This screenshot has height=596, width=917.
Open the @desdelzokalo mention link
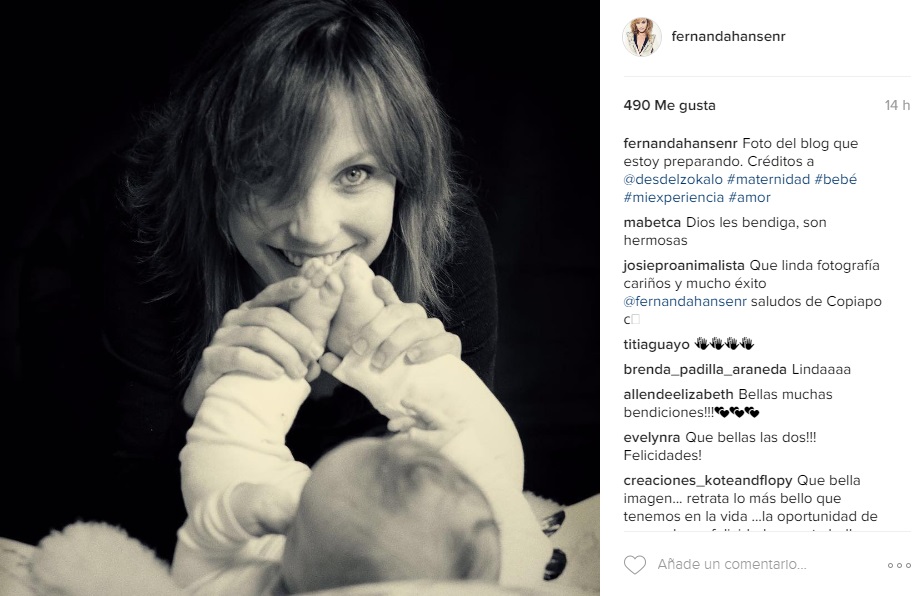(x=673, y=180)
